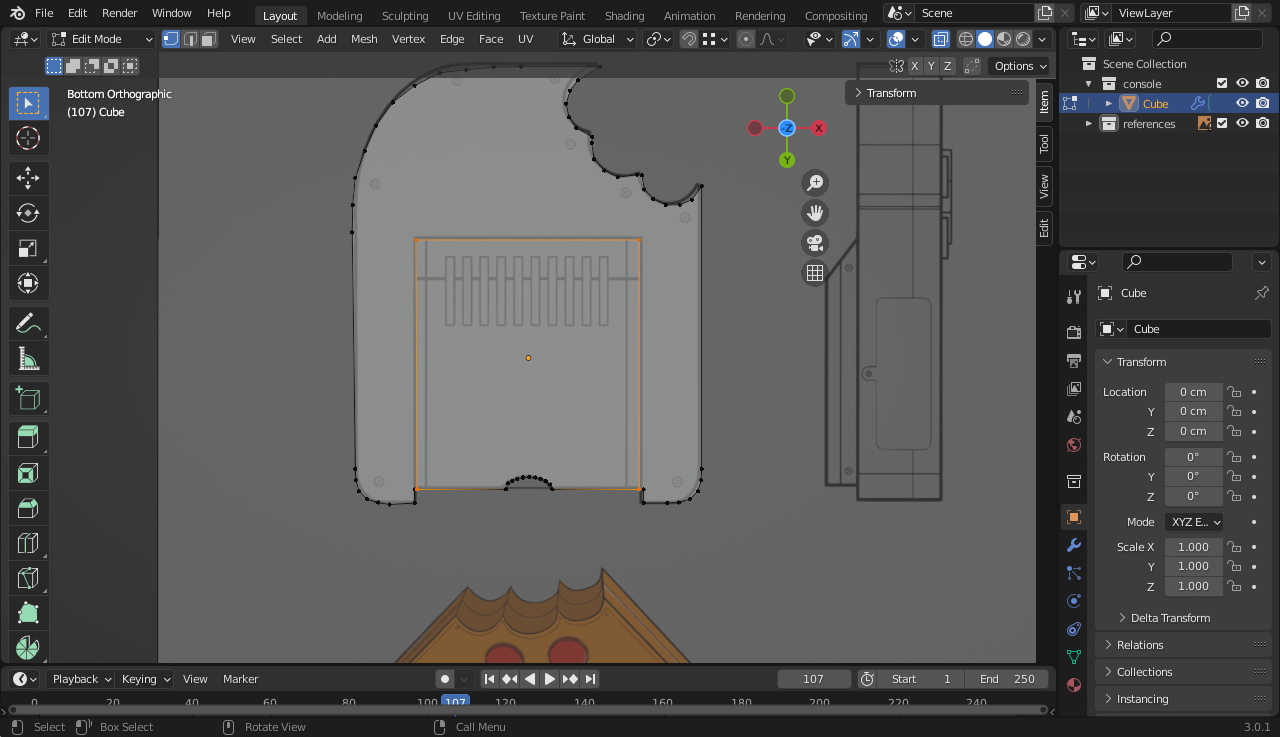Click the zoom magnifier viewport icon

pyautogui.click(x=815, y=183)
